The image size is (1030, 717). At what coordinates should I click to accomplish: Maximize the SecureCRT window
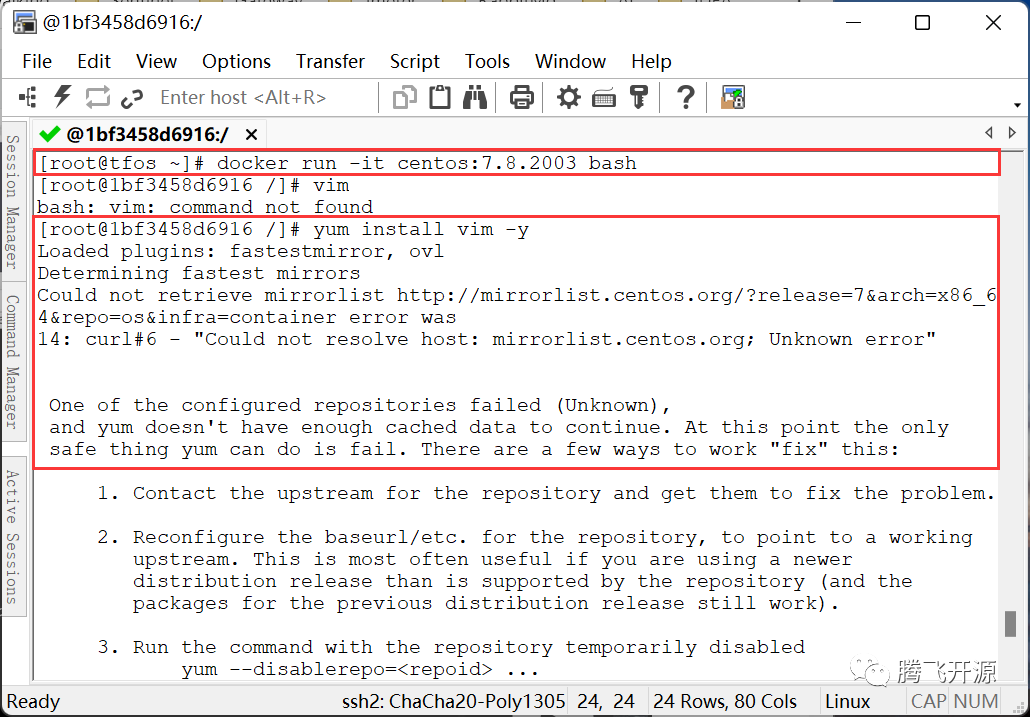922,22
